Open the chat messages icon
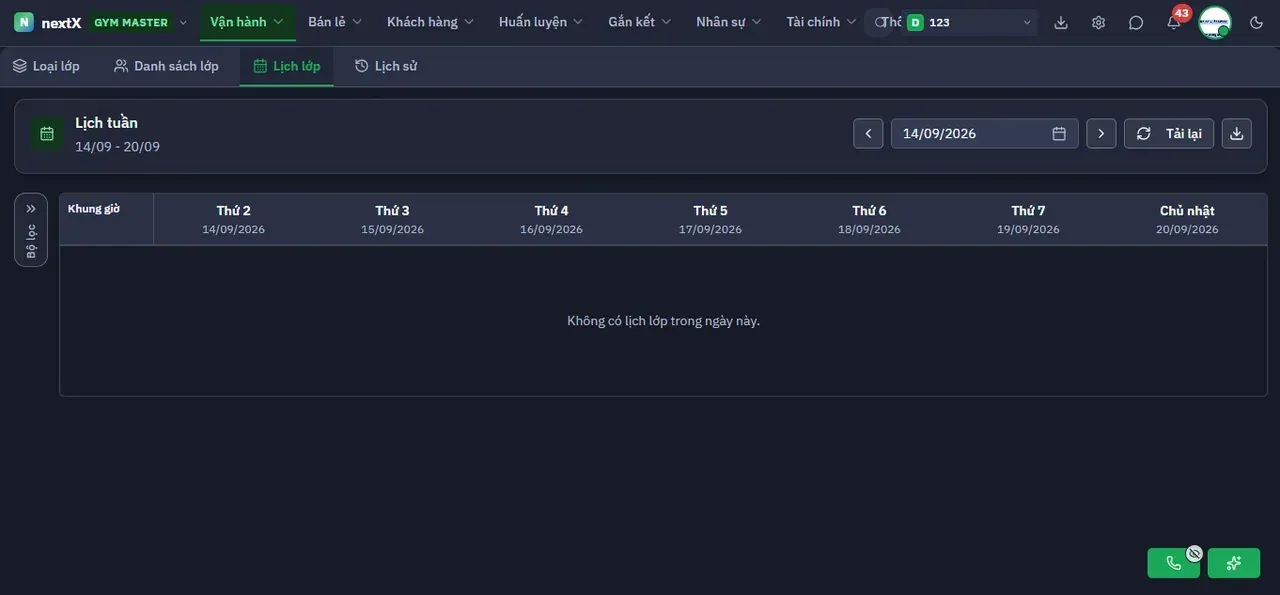Image resolution: width=1280 pixels, height=595 pixels. tap(1136, 22)
